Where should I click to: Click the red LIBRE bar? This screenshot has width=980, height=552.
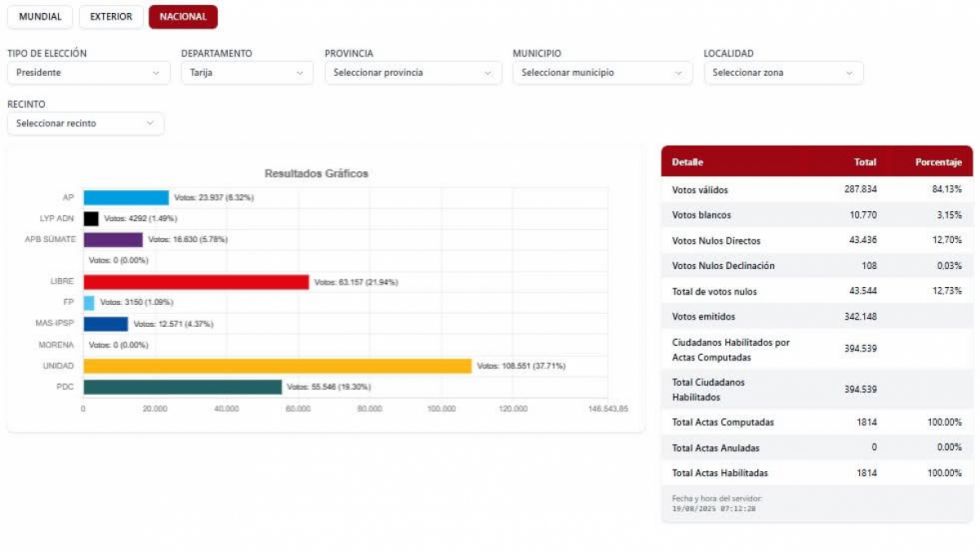(196, 282)
